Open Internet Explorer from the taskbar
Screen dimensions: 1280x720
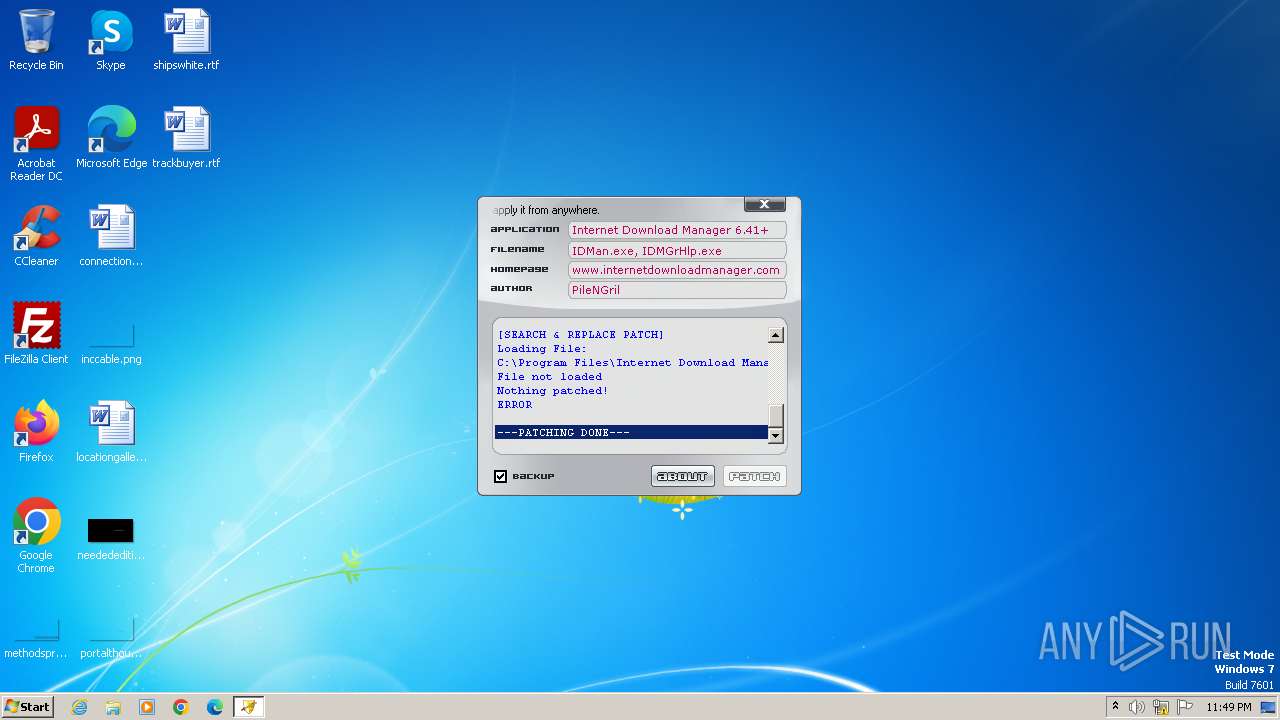point(79,707)
